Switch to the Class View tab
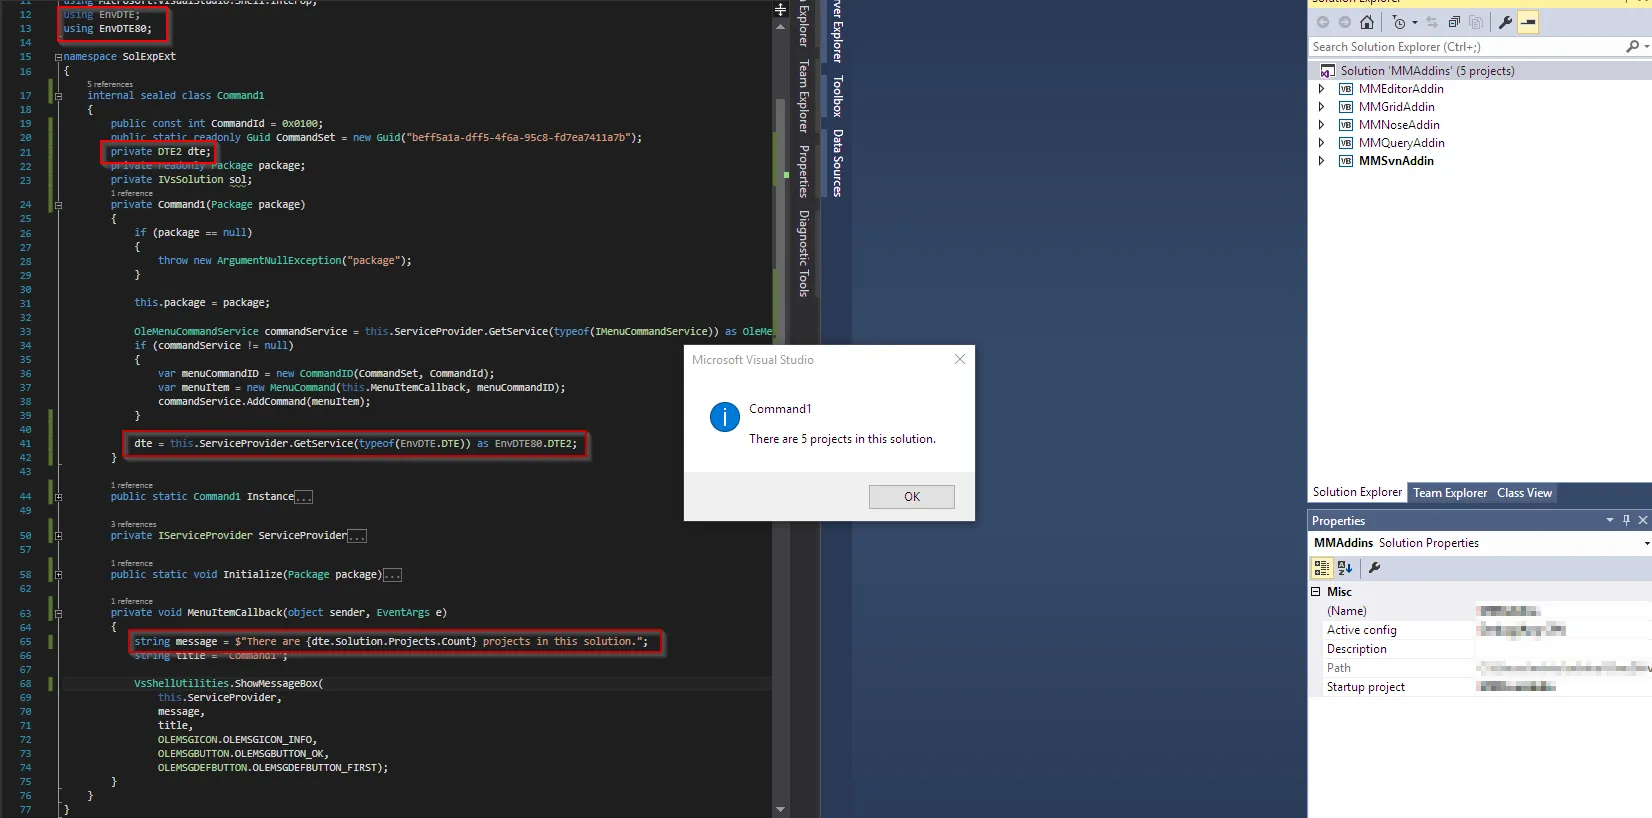Viewport: 1652px width, 818px height. (x=1524, y=493)
